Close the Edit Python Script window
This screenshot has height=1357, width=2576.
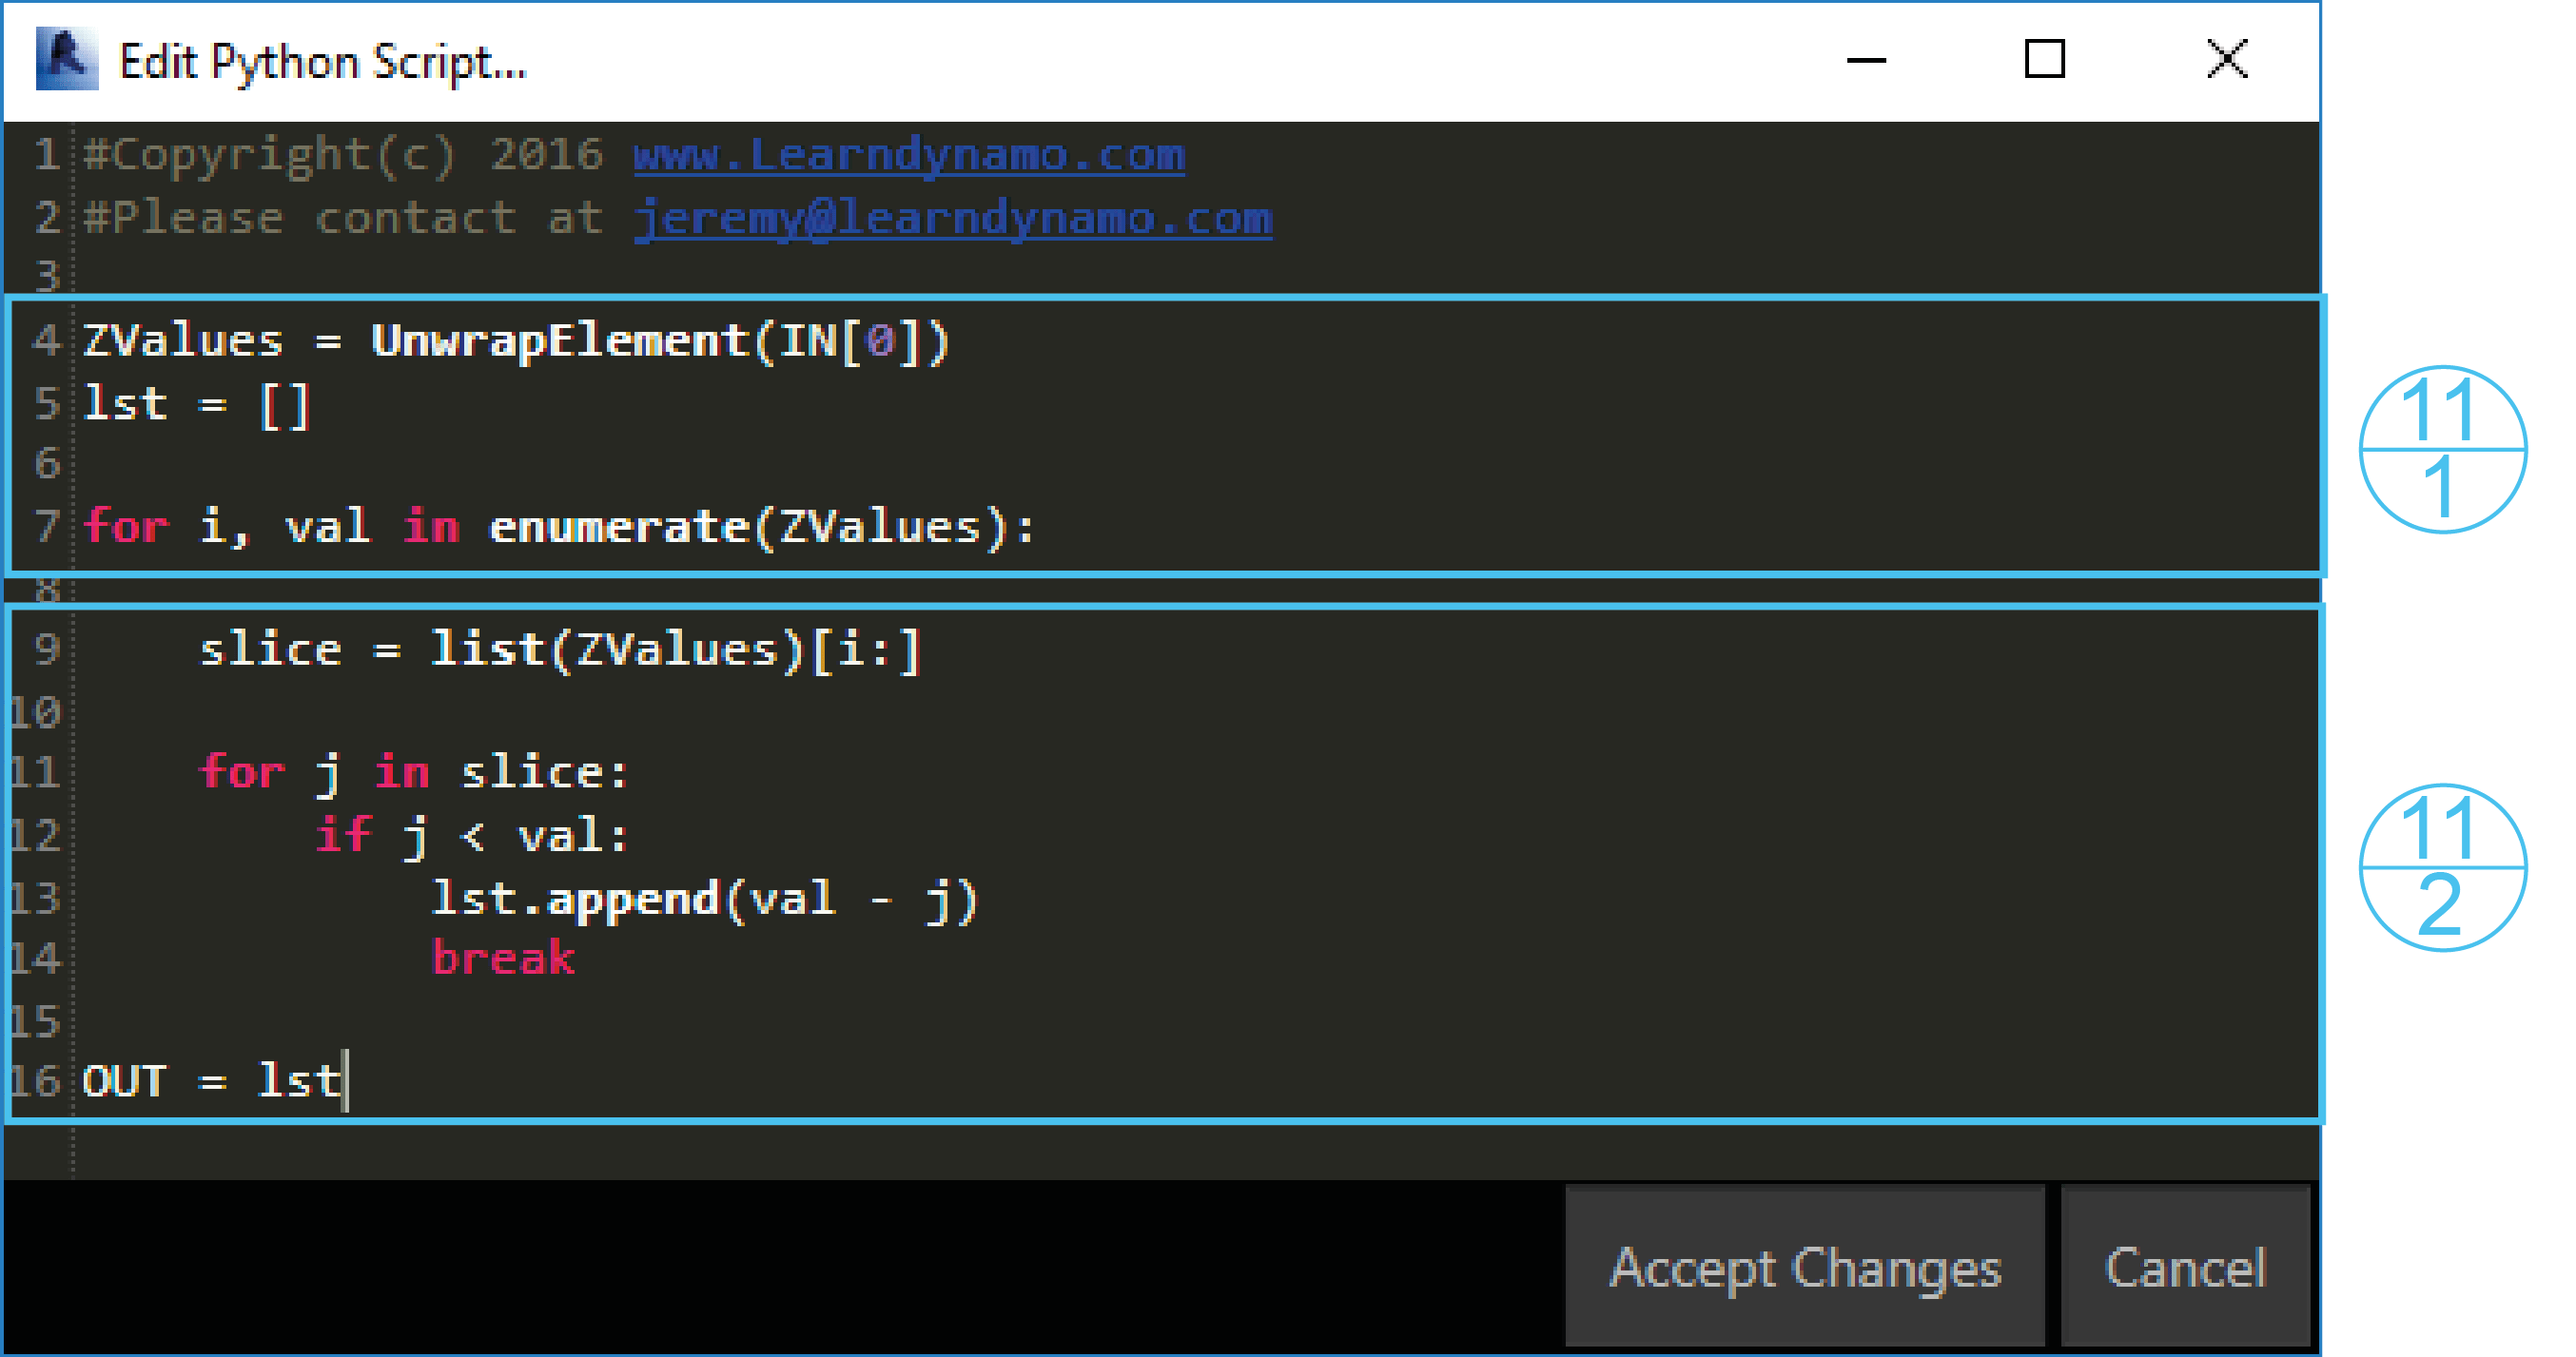pyautogui.click(x=2227, y=59)
